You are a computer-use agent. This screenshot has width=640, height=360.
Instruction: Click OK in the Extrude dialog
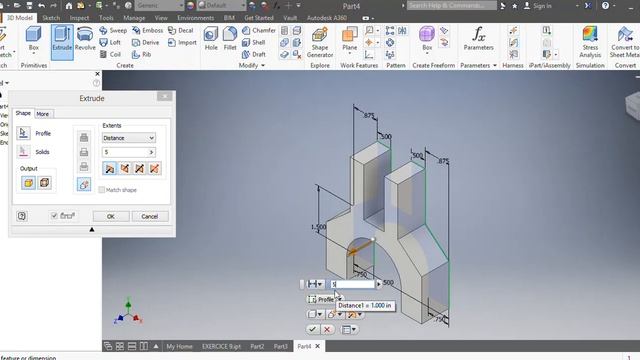(111, 216)
